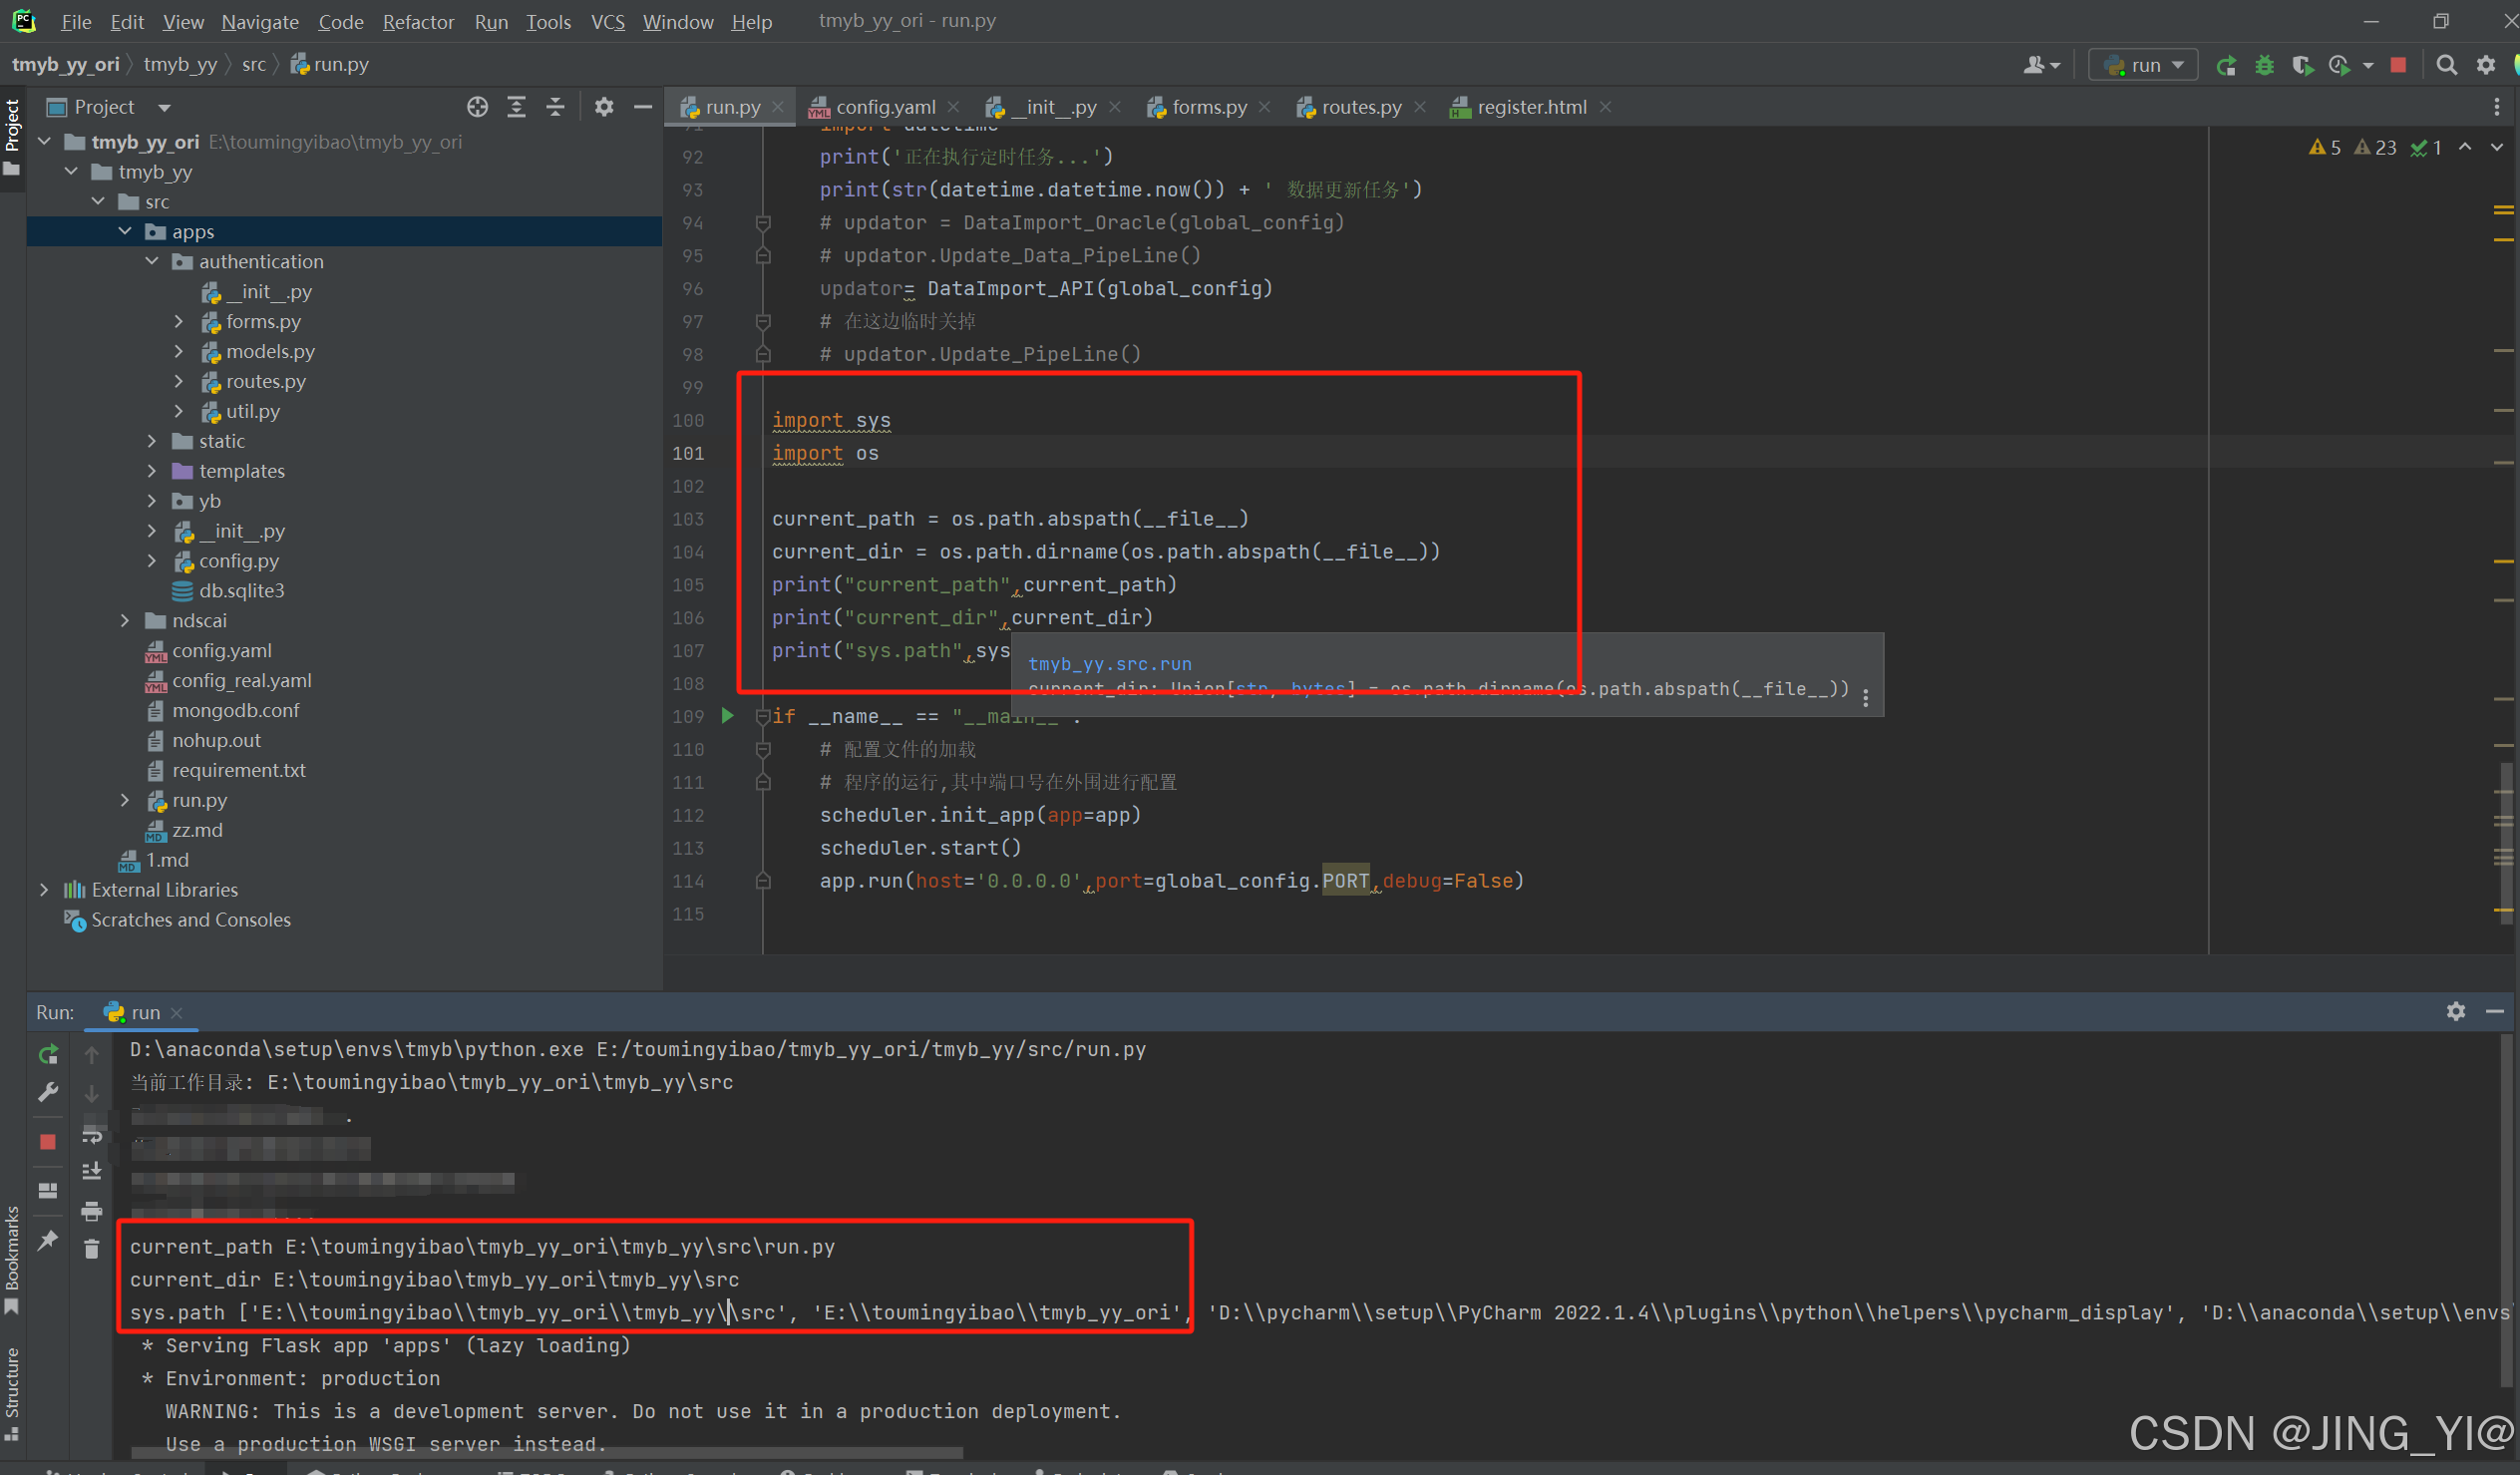Open Project panel options gear
The width and height of the screenshot is (2520, 1475).
click(x=604, y=107)
